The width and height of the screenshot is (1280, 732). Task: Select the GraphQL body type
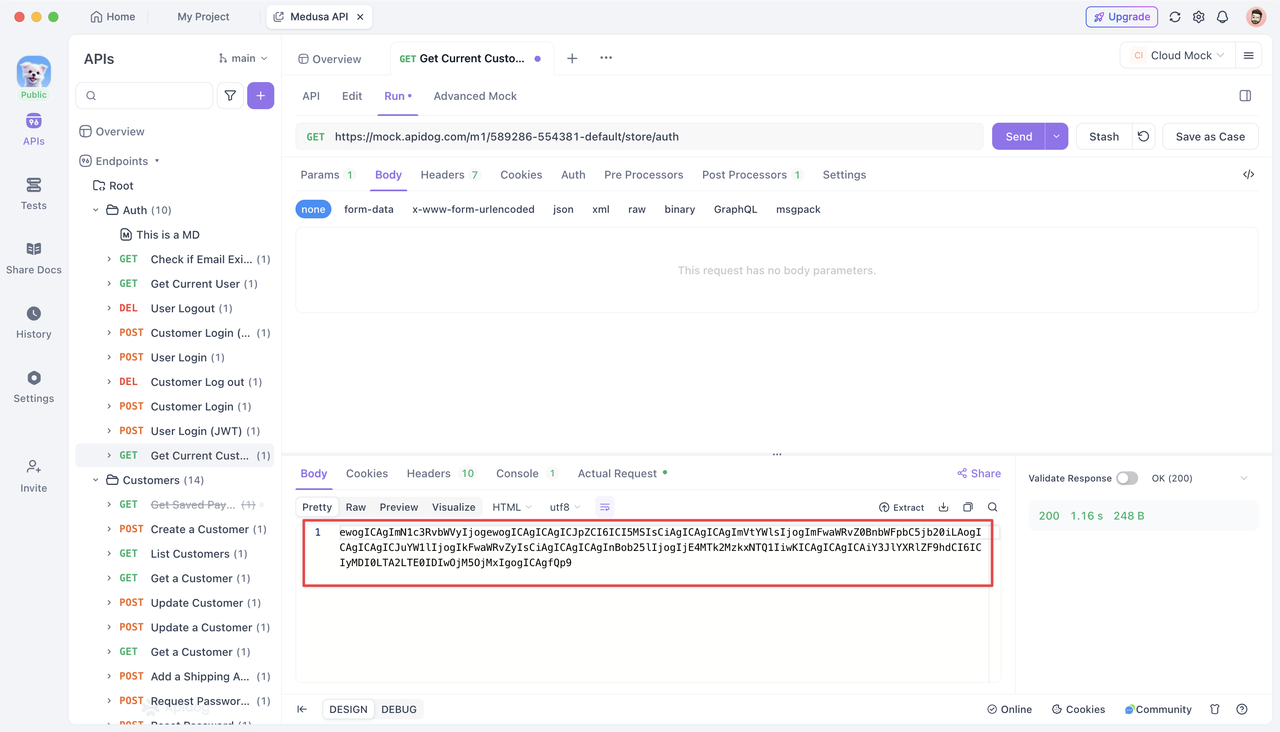click(735, 209)
